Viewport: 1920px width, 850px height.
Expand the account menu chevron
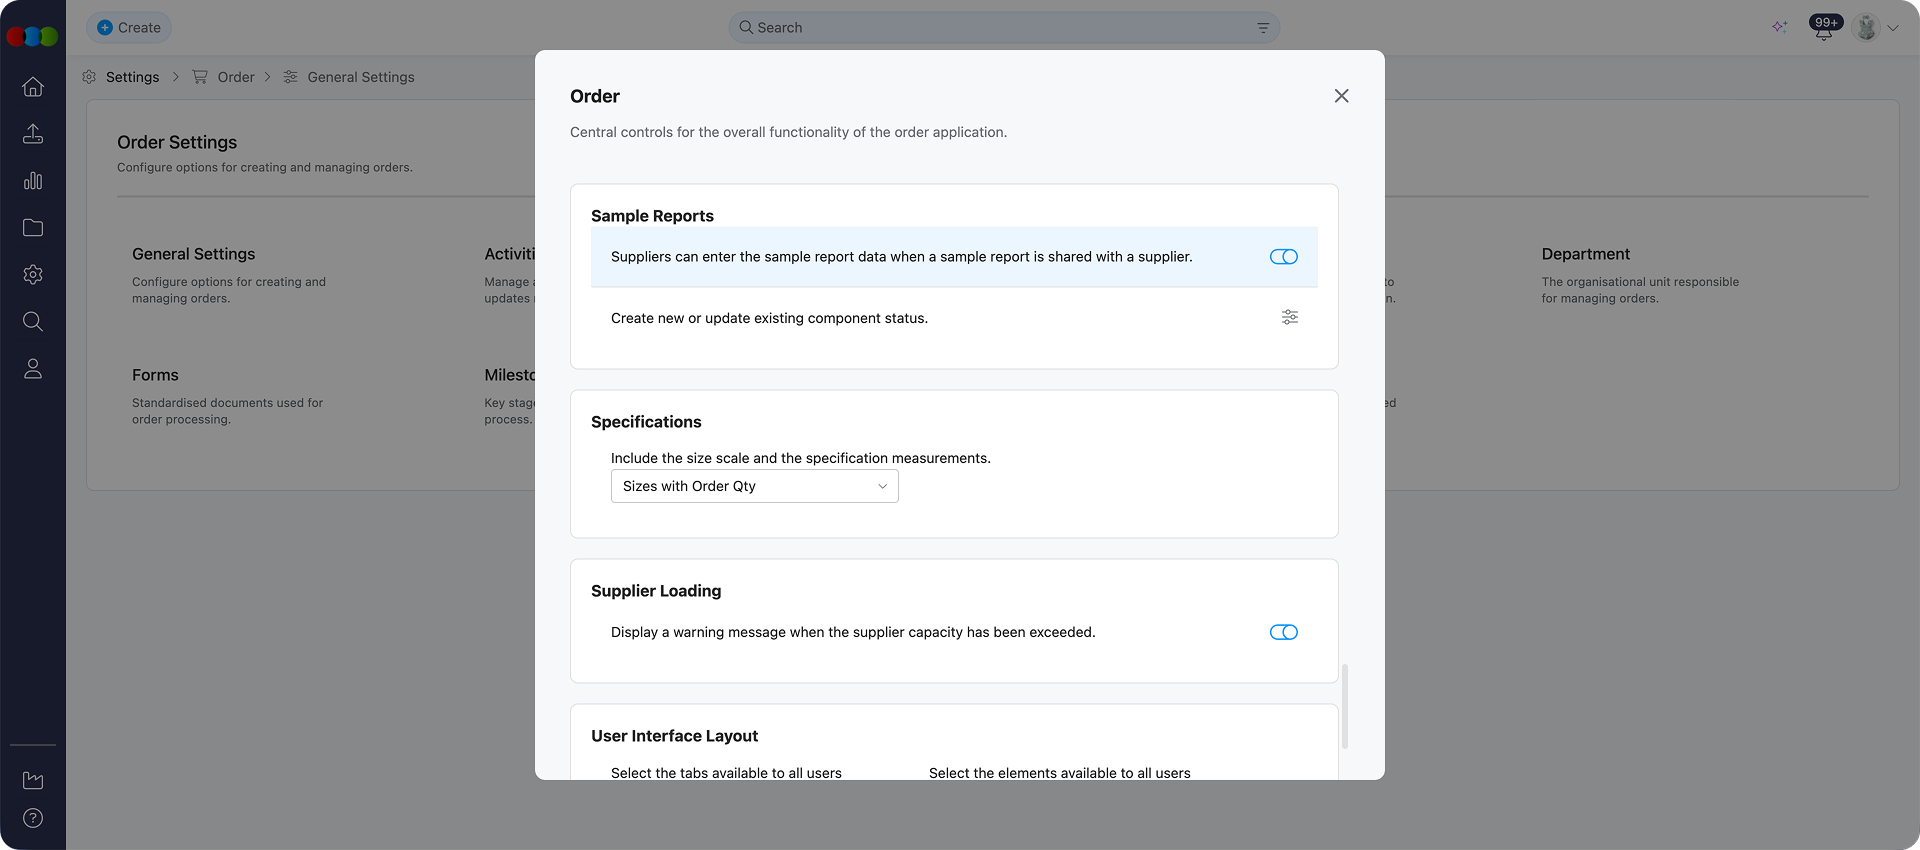[1893, 27]
